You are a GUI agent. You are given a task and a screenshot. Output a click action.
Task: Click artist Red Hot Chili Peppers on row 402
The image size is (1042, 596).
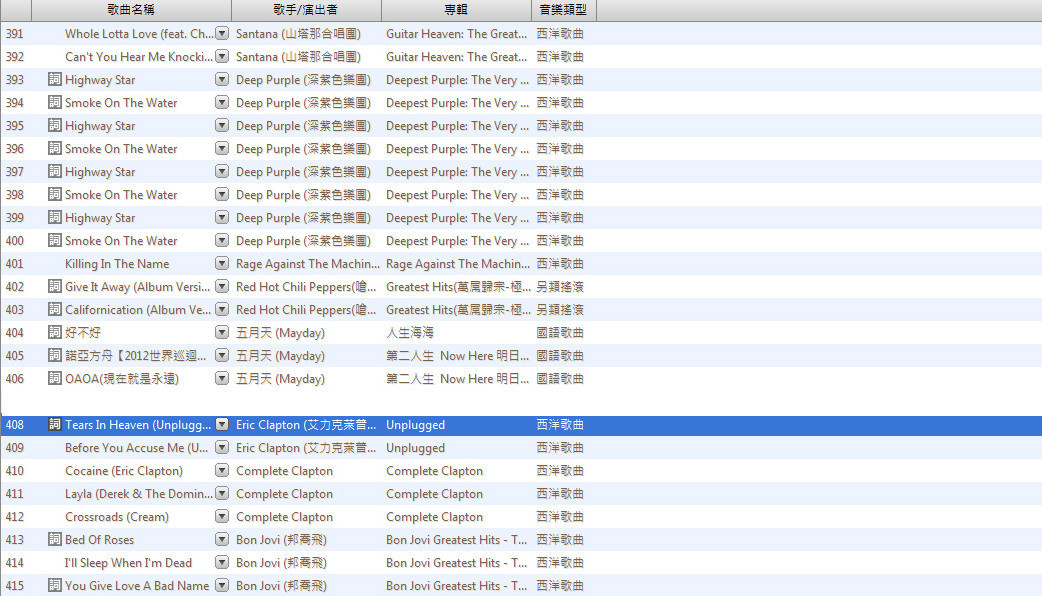(306, 287)
